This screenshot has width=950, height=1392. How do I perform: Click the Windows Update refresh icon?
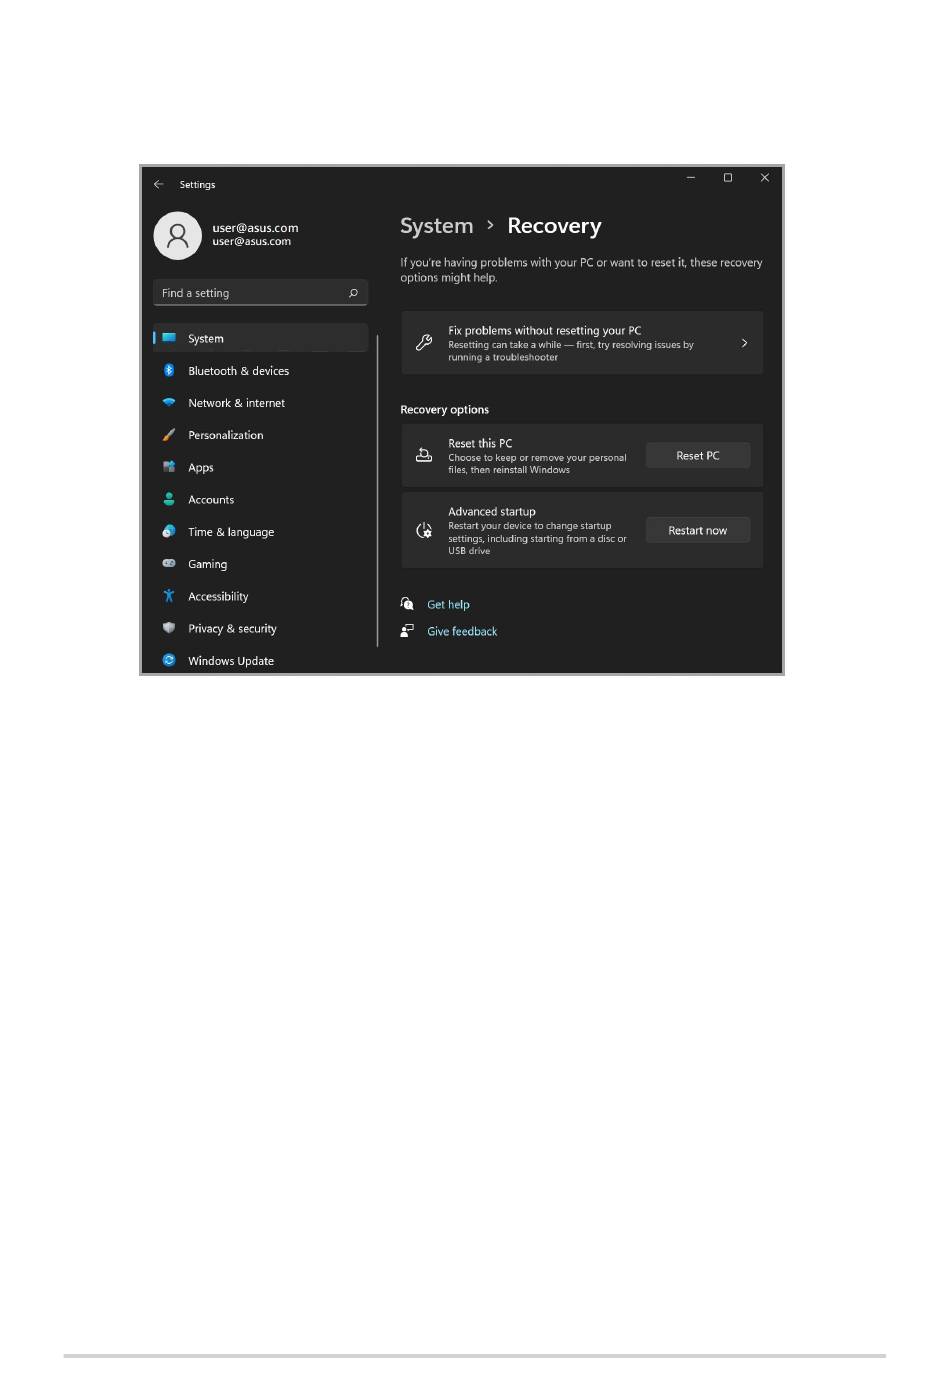click(x=169, y=660)
